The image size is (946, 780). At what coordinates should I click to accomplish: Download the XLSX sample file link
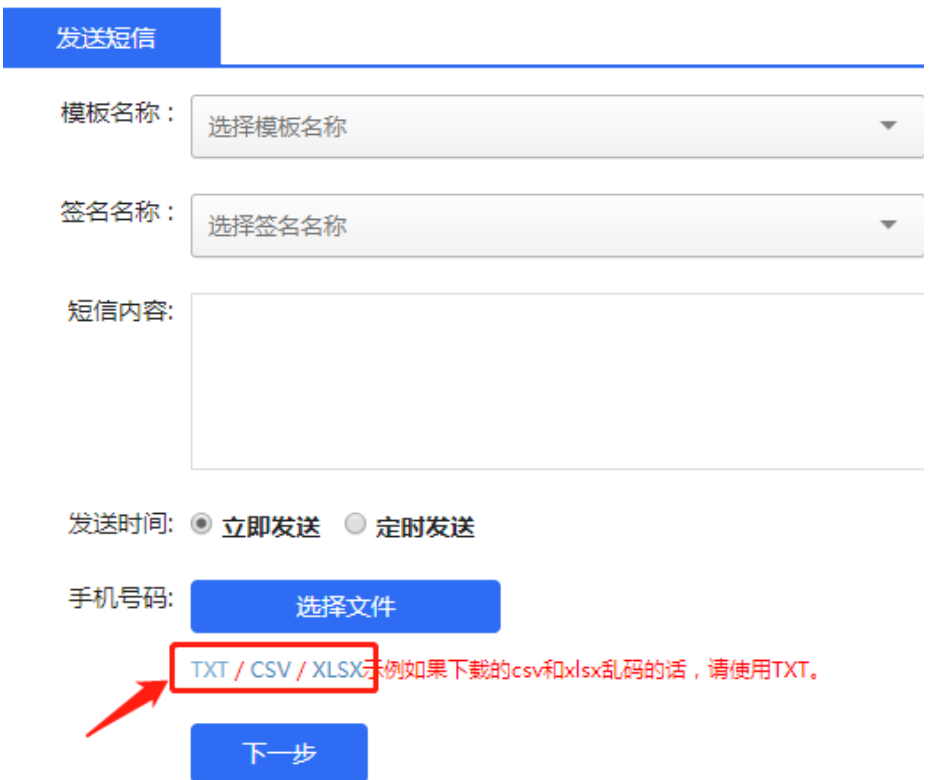pos(335,670)
